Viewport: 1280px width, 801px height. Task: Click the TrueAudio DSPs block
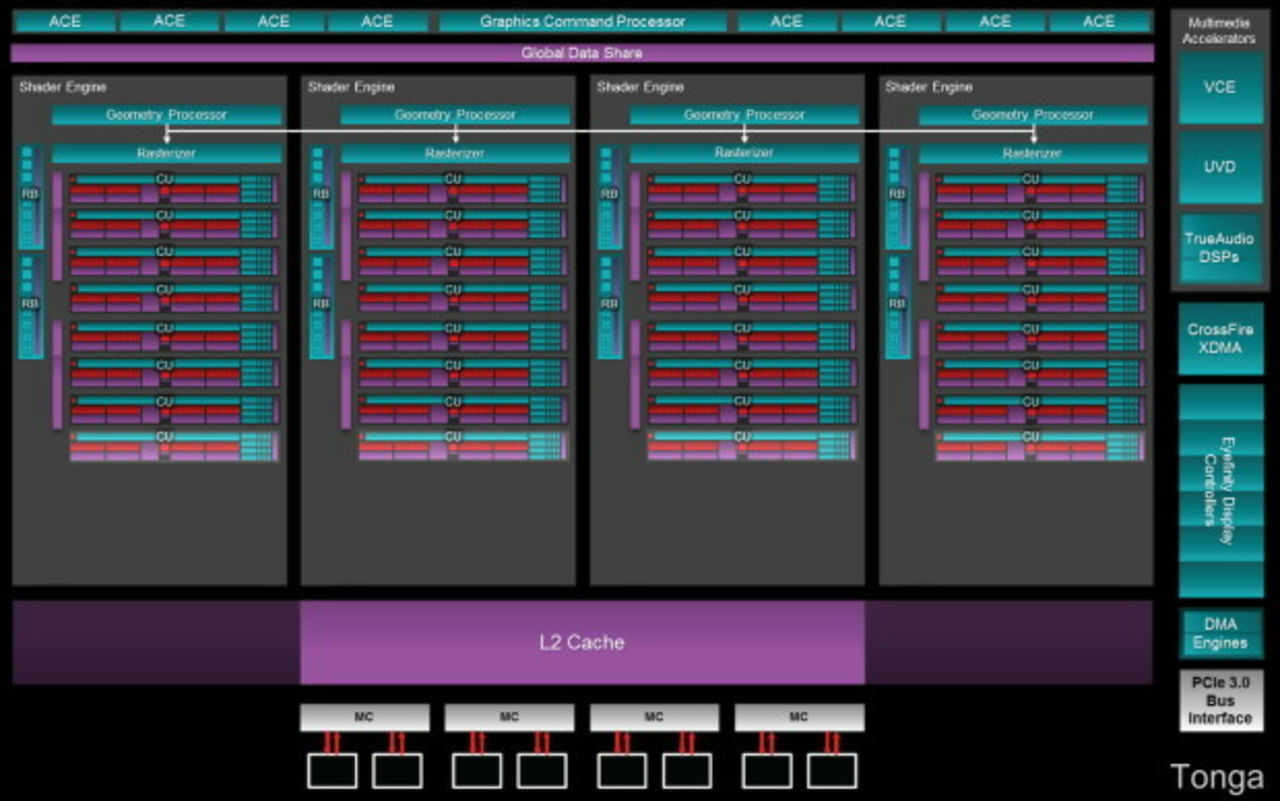1219,247
